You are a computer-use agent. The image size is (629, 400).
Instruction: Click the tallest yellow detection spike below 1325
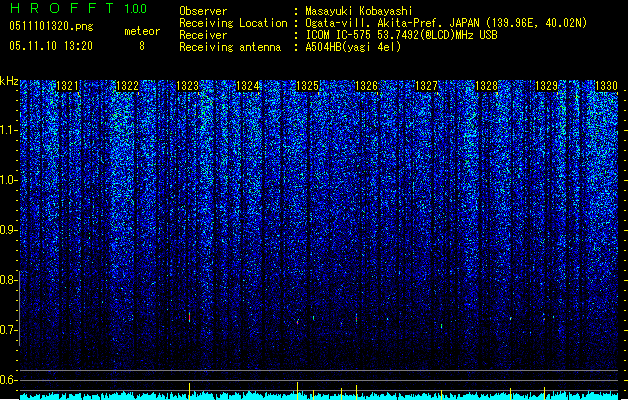tap(297, 391)
